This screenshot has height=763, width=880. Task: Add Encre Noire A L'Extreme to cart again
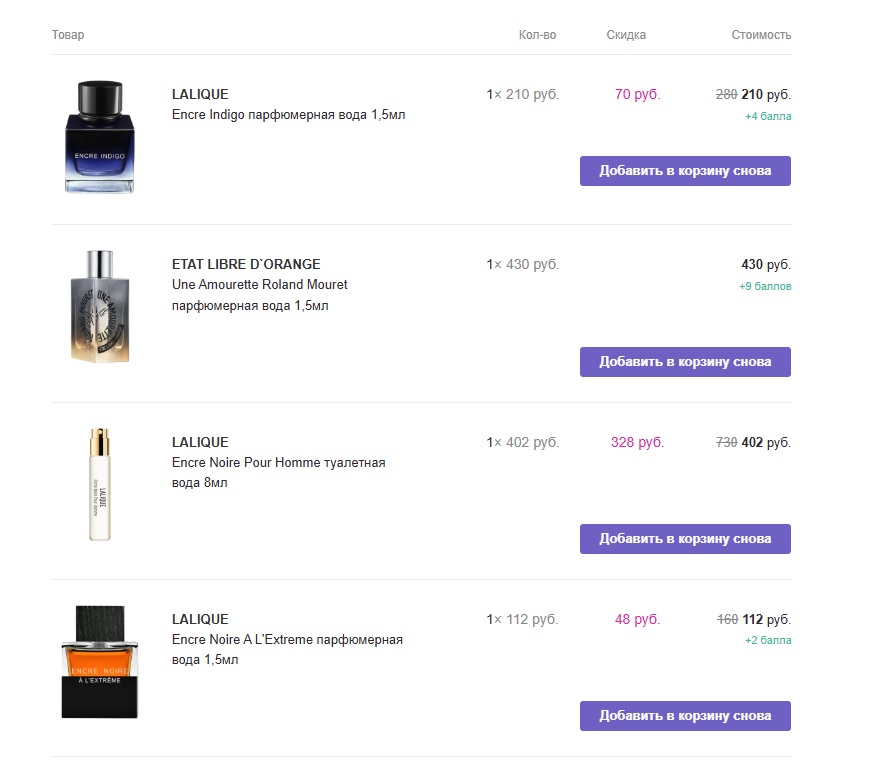click(x=685, y=716)
